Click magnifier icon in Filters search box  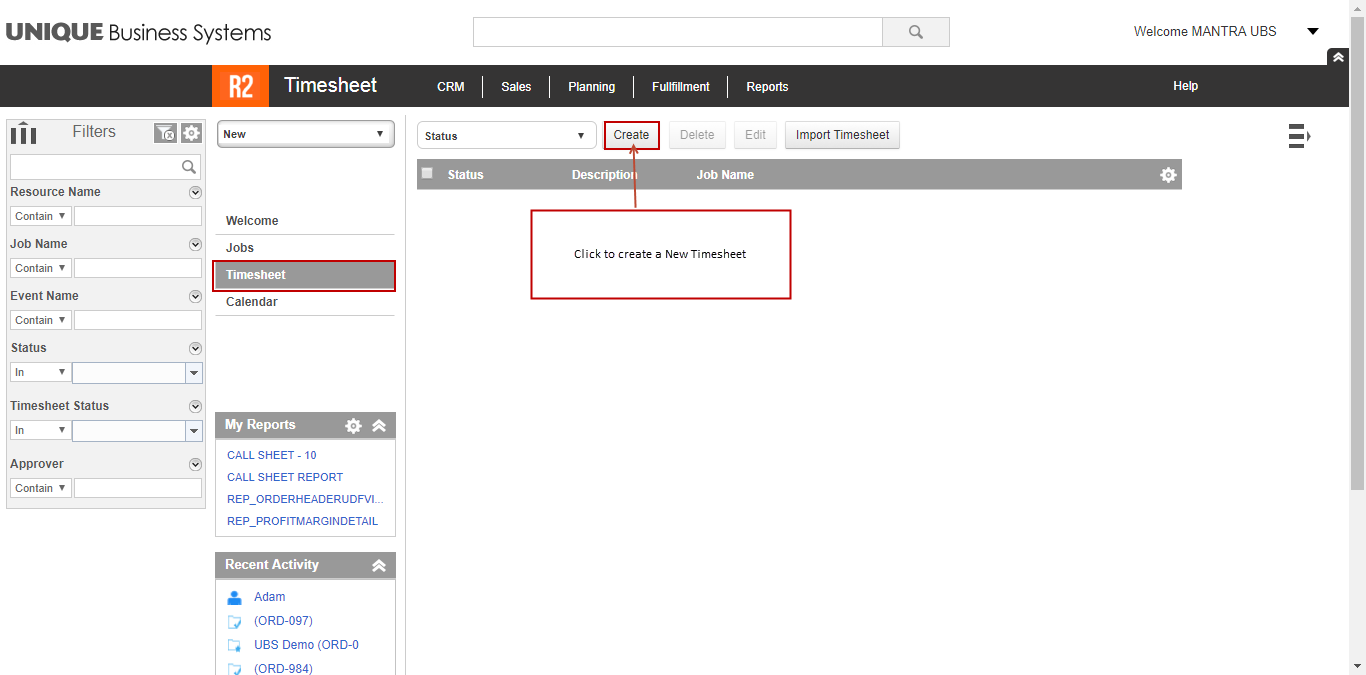189,167
